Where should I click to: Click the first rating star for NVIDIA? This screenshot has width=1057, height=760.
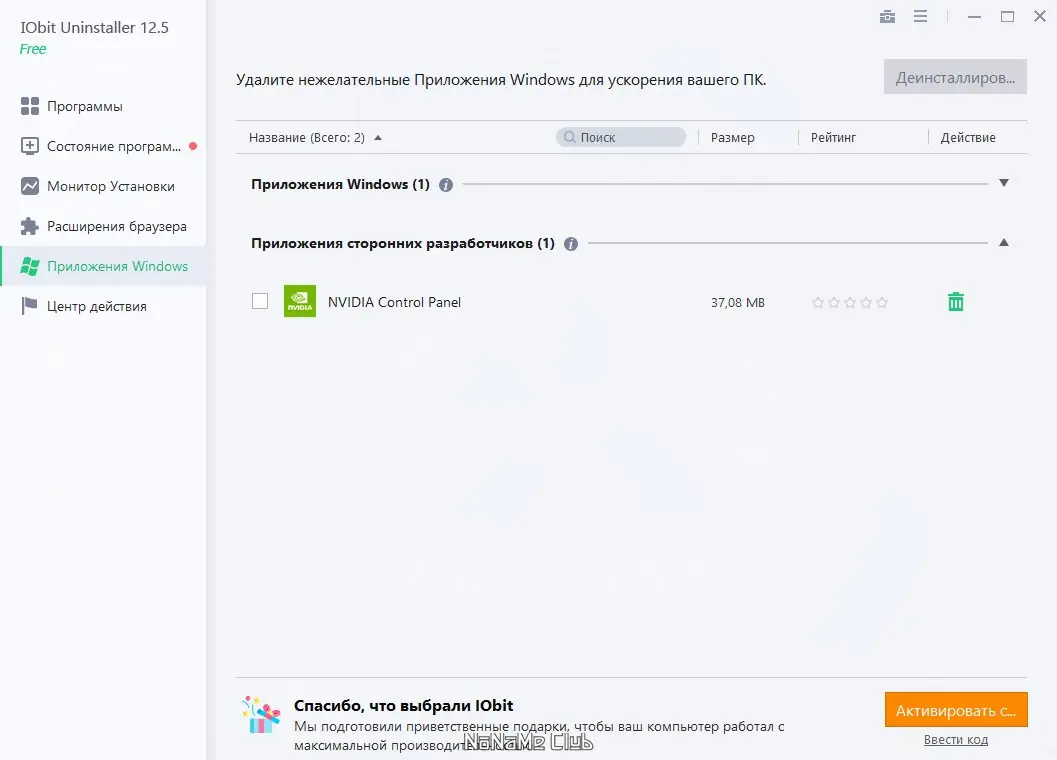[818, 303]
